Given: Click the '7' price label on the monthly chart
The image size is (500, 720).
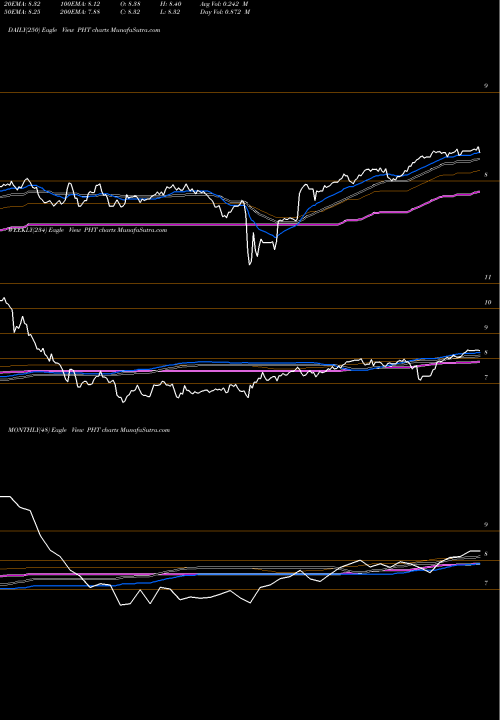Looking at the screenshot, I should click(486, 583).
